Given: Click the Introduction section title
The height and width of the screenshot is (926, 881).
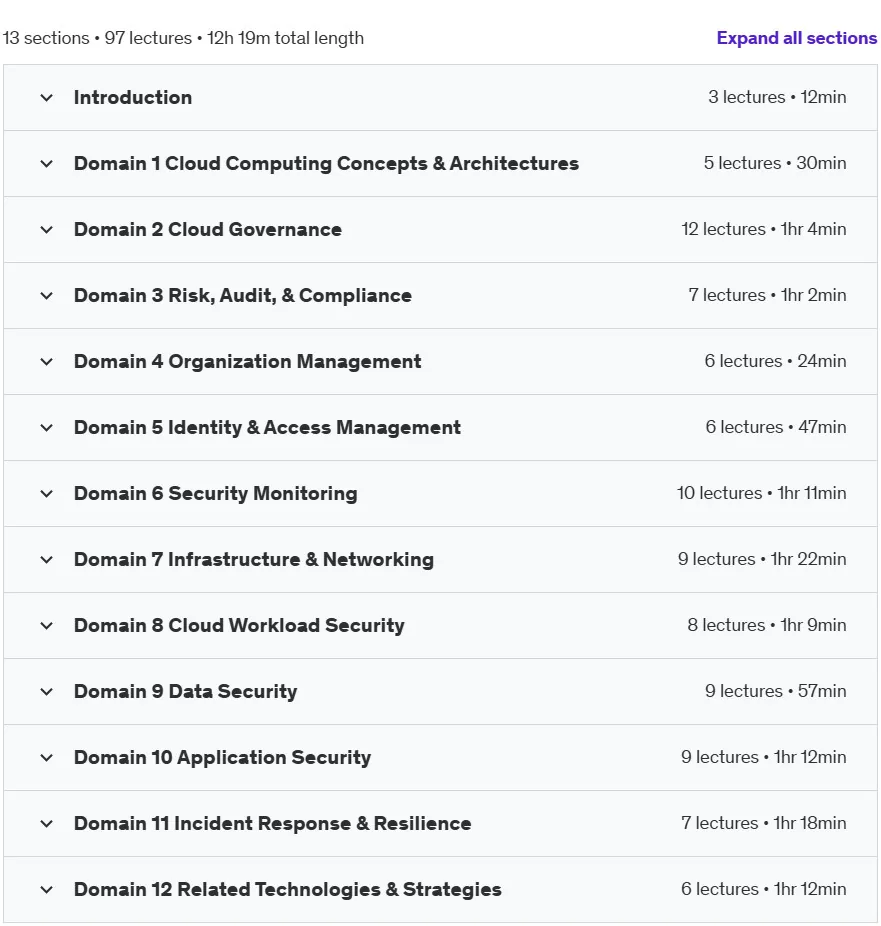Looking at the screenshot, I should [133, 97].
